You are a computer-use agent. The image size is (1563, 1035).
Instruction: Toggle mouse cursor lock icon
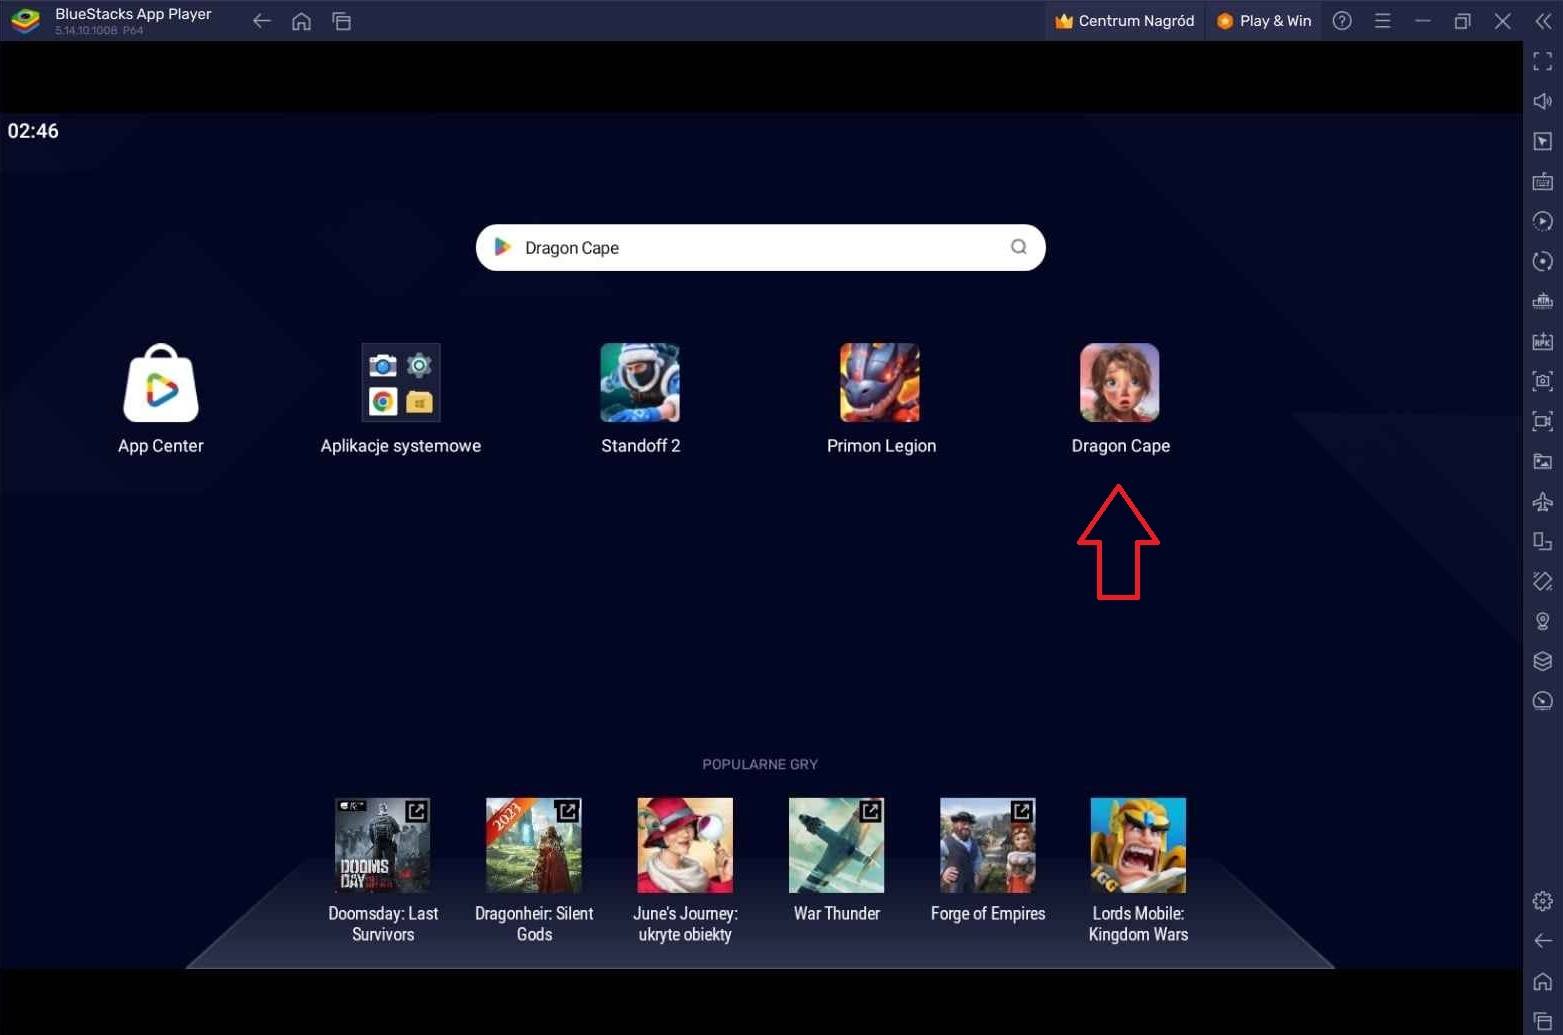tap(1542, 141)
